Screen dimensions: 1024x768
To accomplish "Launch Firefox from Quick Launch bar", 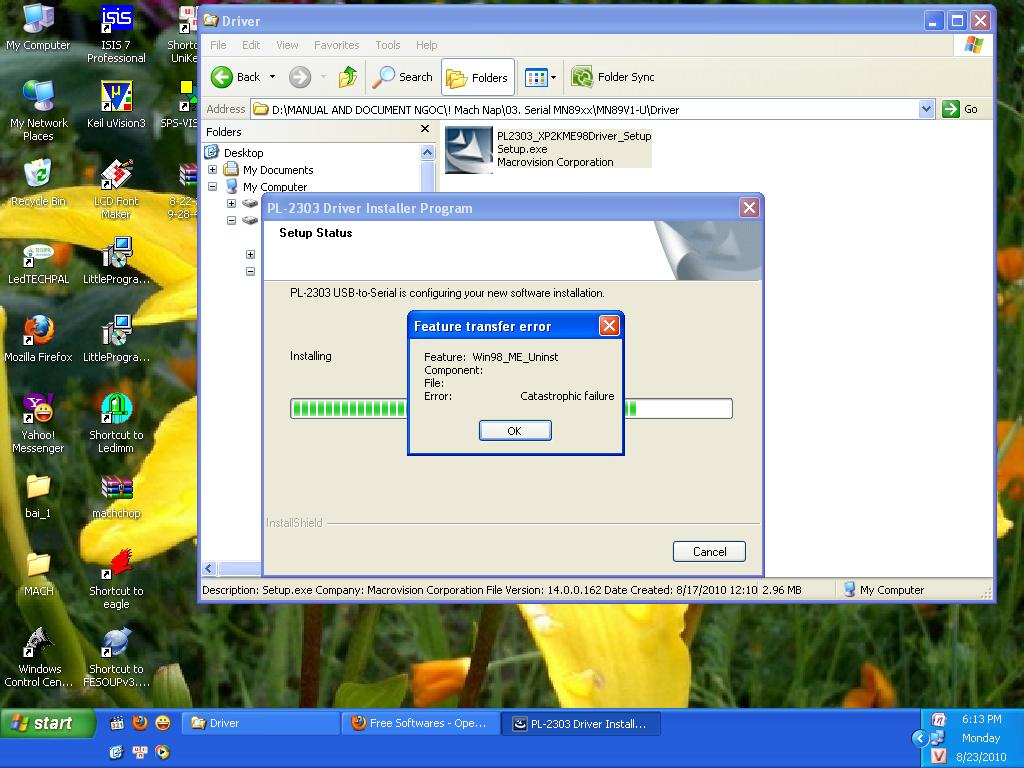I will point(140,722).
